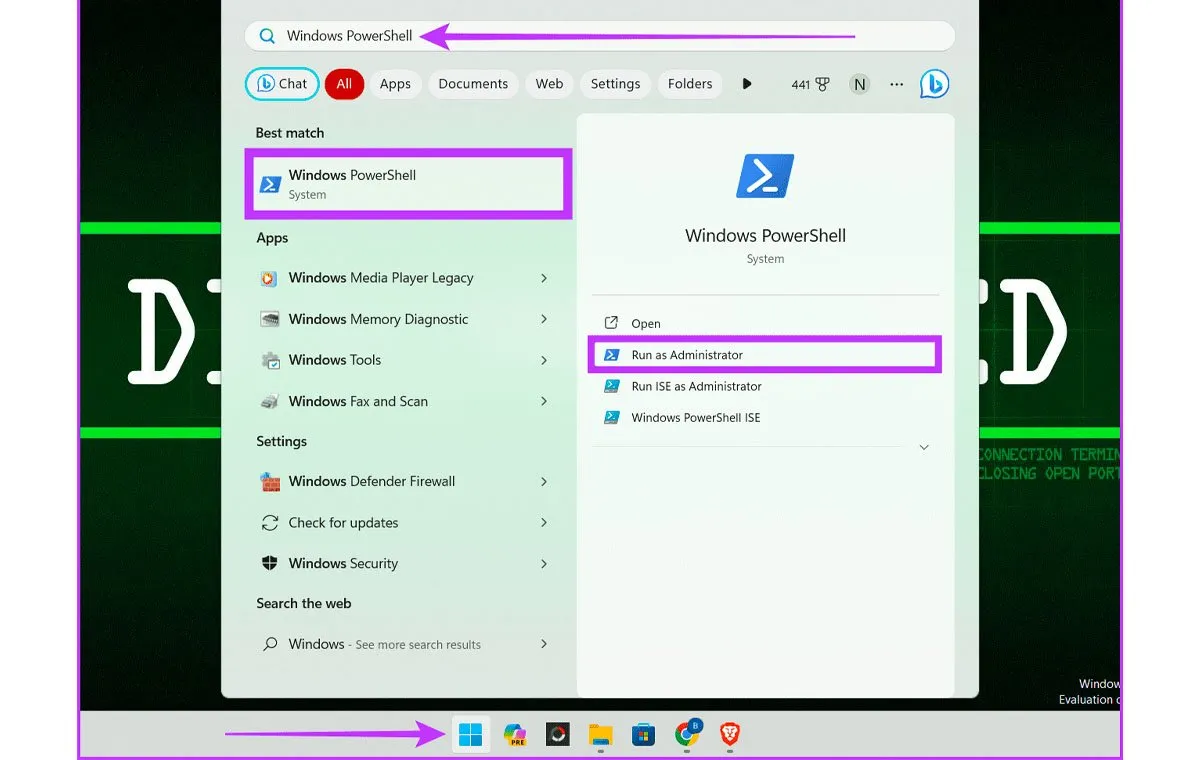Choose Run as Administrator
This screenshot has width=1200, height=760.
click(687, 355)
